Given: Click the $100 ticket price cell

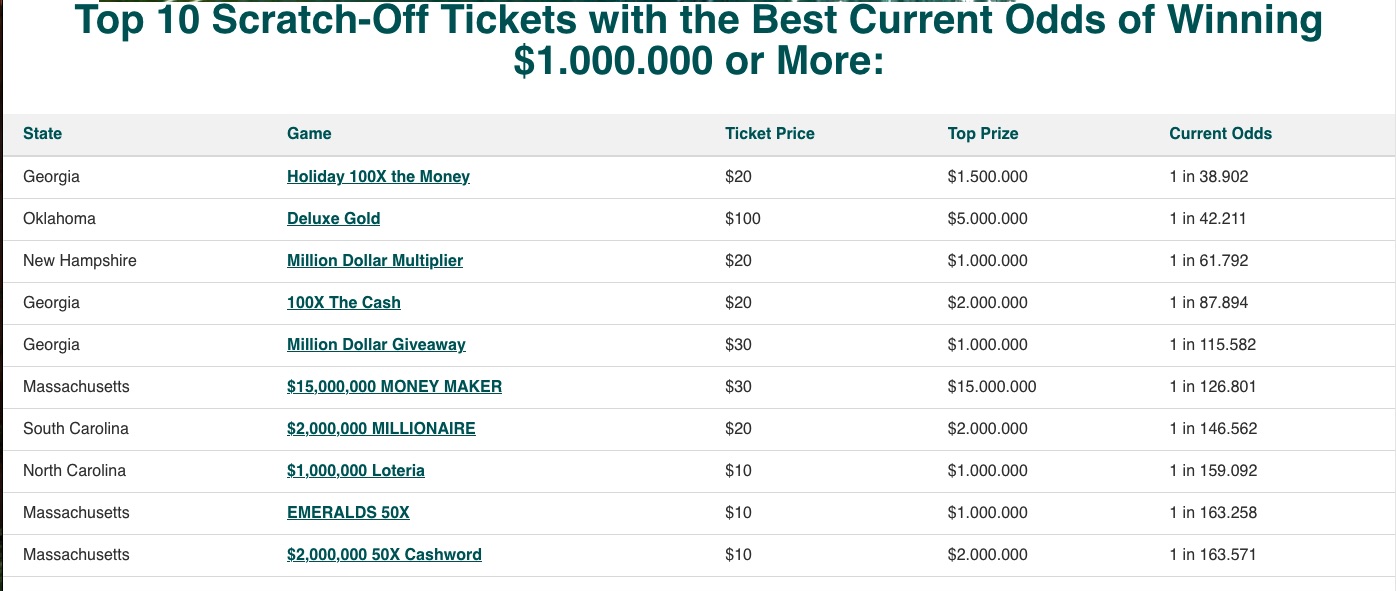Looking at the screenshot, I should pos(742,219).
